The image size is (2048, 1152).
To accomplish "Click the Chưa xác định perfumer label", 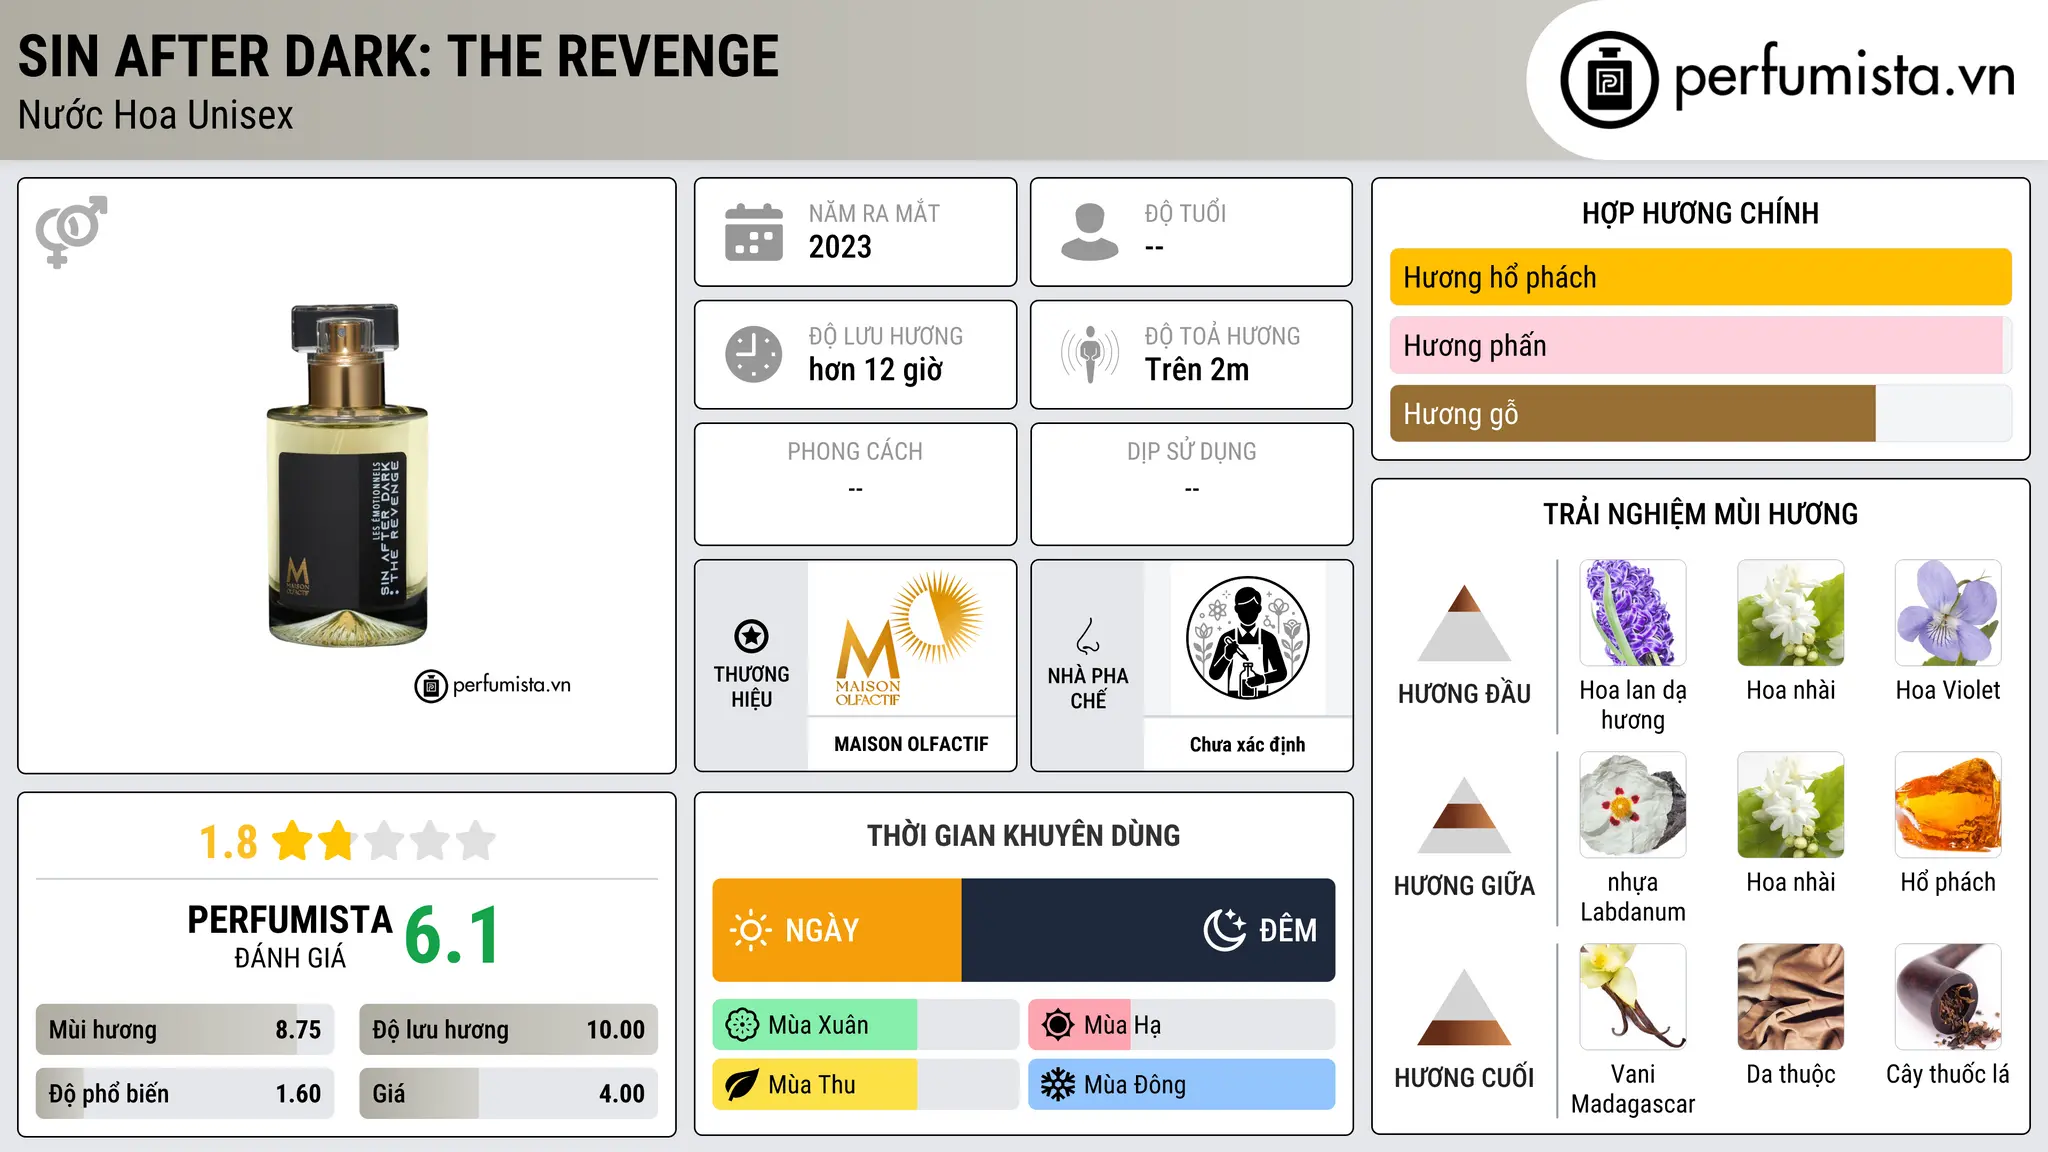I will point(1247,744).
